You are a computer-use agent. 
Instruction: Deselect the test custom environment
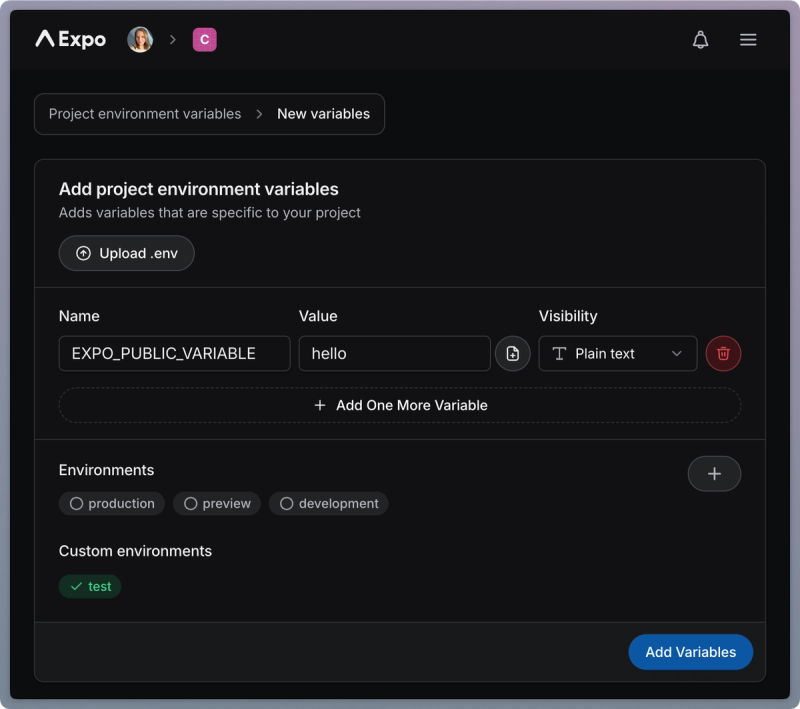click(x=89, y=586)
